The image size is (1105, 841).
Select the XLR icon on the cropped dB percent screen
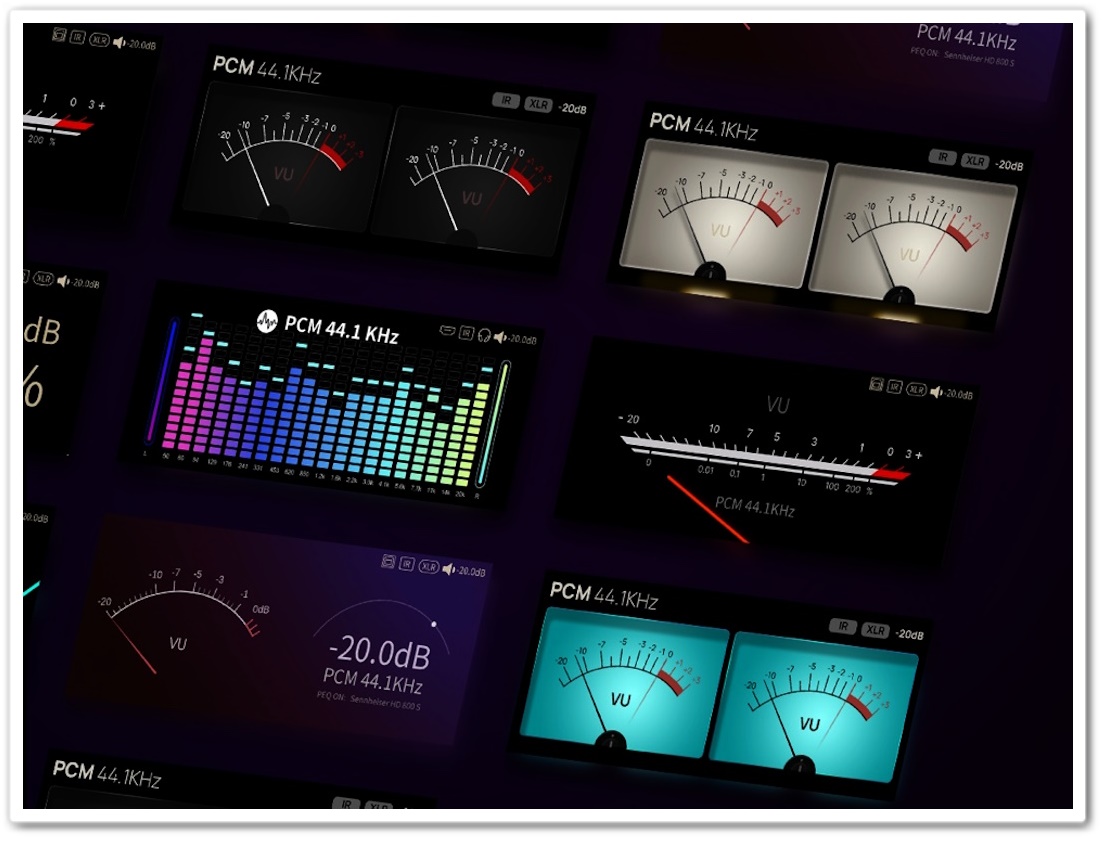pos(44,278)
